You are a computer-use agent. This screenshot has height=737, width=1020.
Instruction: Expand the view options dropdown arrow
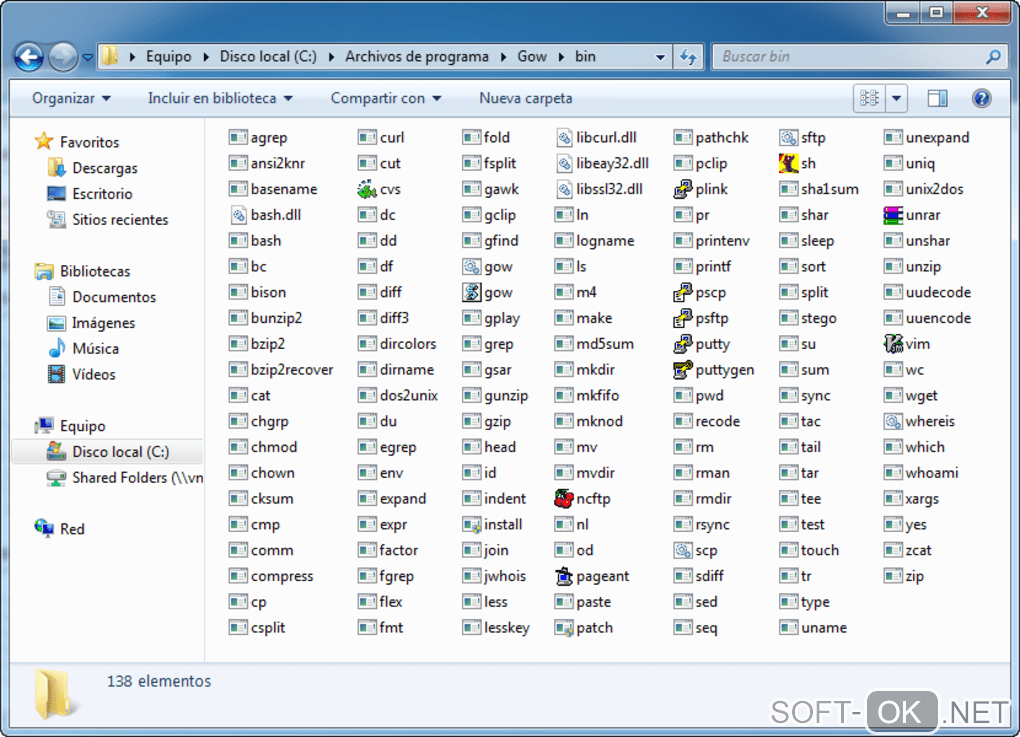click(896, 98)
